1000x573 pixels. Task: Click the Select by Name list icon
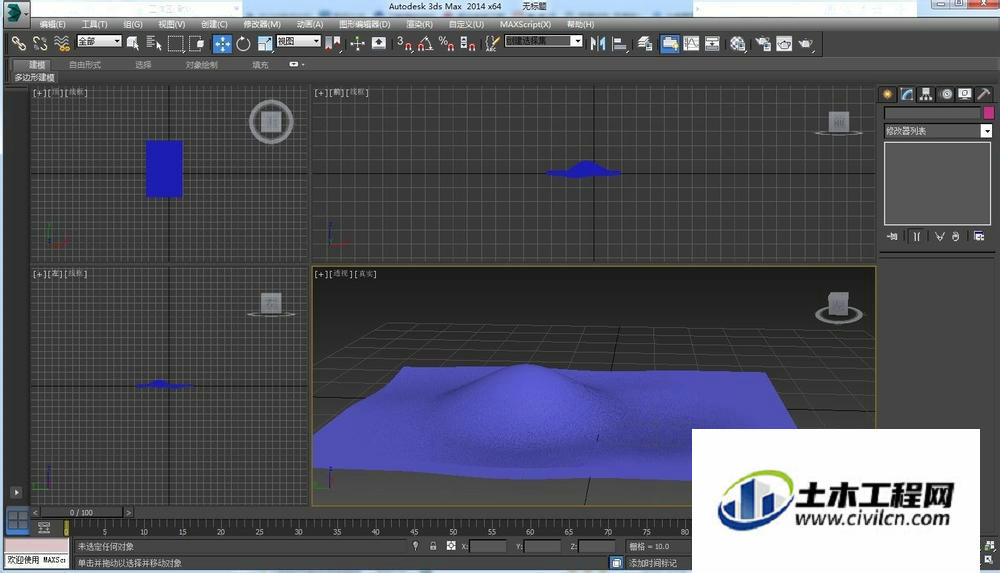pos(154,43)
